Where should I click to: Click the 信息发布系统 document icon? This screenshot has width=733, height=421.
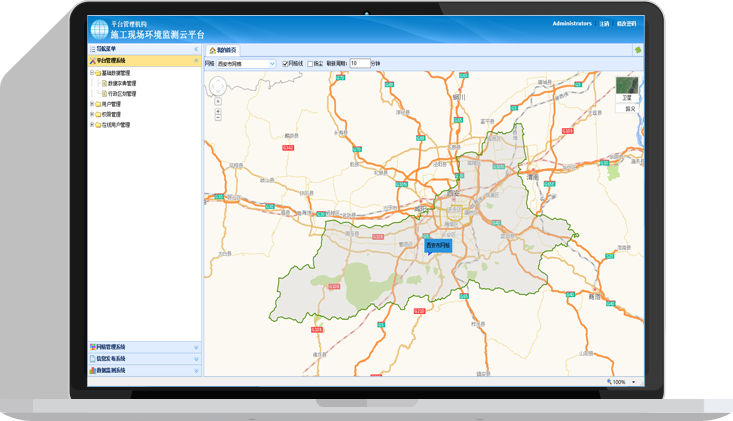93,359
